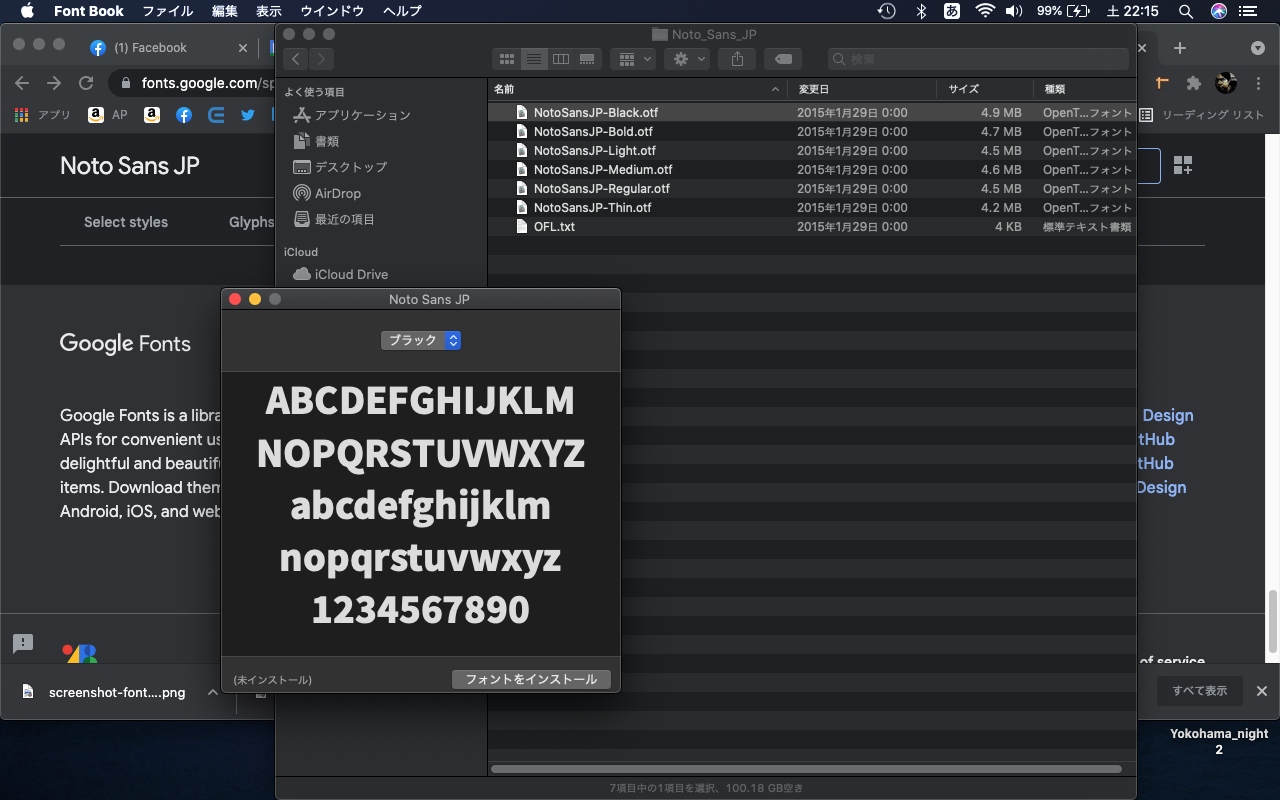Select NotoSansJP-Regular.otf file
This screenshot has width=1280, height=800.
pyautogui.click(x=812, y=189)
